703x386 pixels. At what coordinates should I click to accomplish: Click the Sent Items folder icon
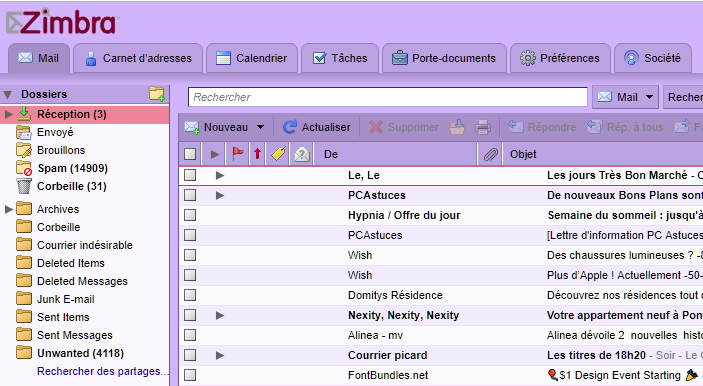pos(24,317)
